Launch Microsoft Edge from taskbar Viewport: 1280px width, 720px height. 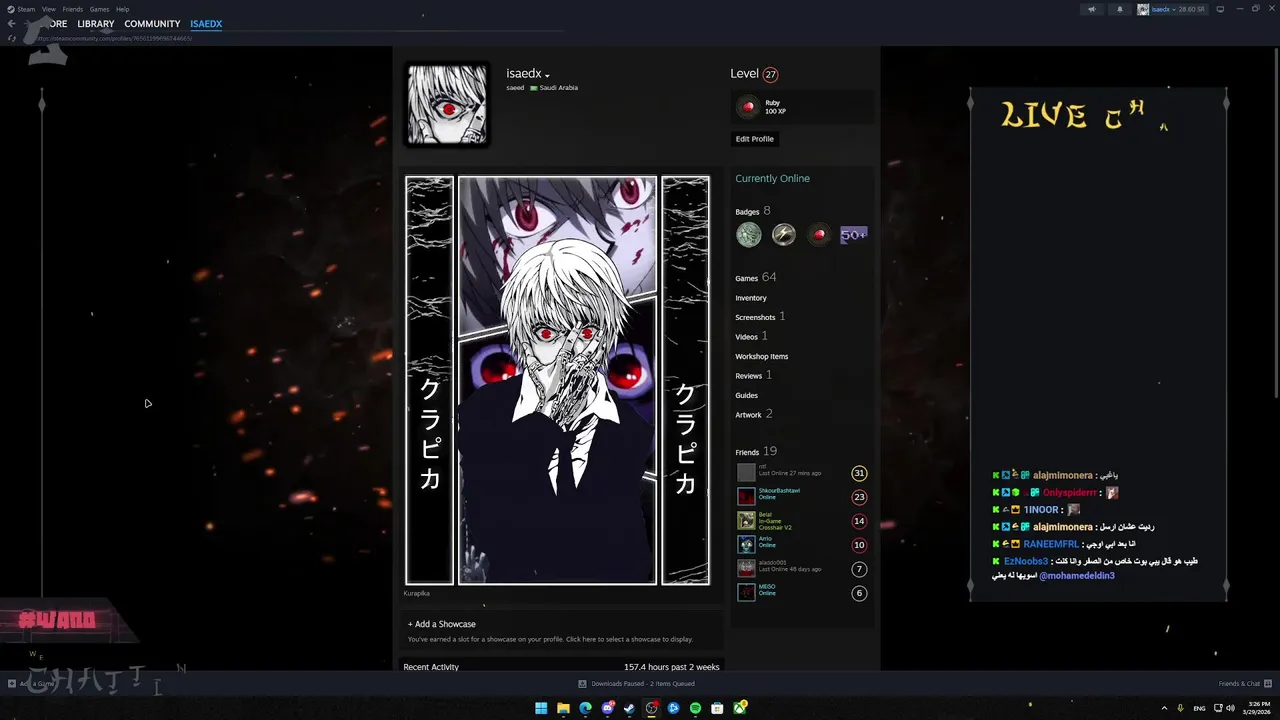tap(585, 708)
